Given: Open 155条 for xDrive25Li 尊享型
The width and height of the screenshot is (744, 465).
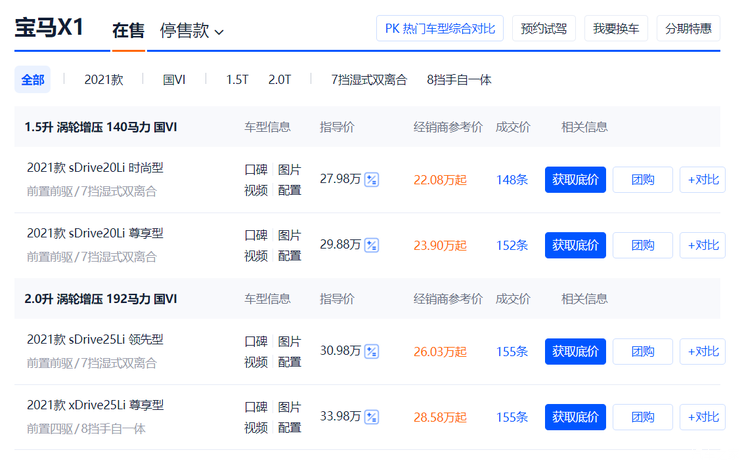Looking at the screenshot, I should tap(512, 417).
